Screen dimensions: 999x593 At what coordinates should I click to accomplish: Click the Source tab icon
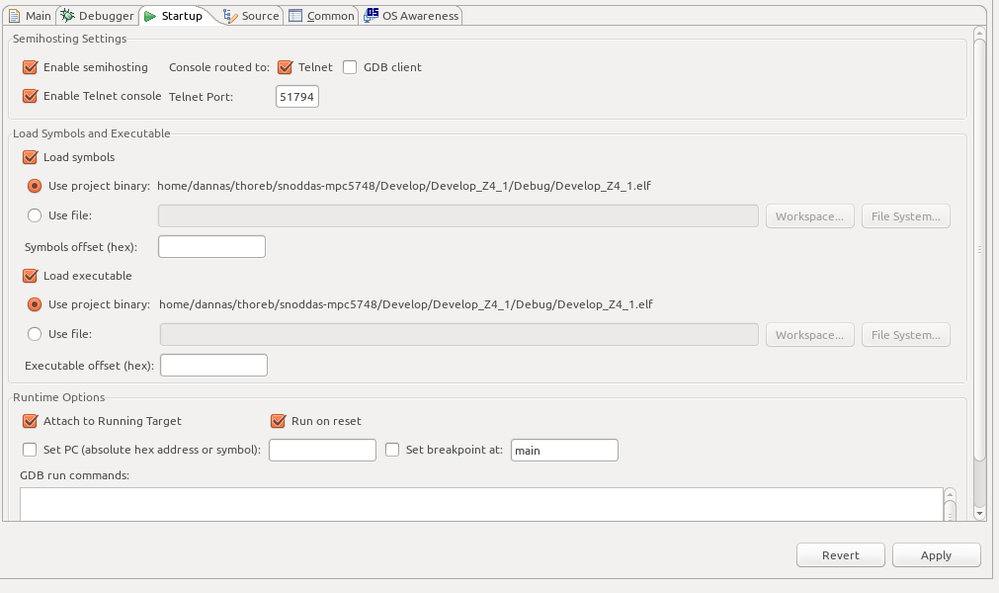click(230, 16)
